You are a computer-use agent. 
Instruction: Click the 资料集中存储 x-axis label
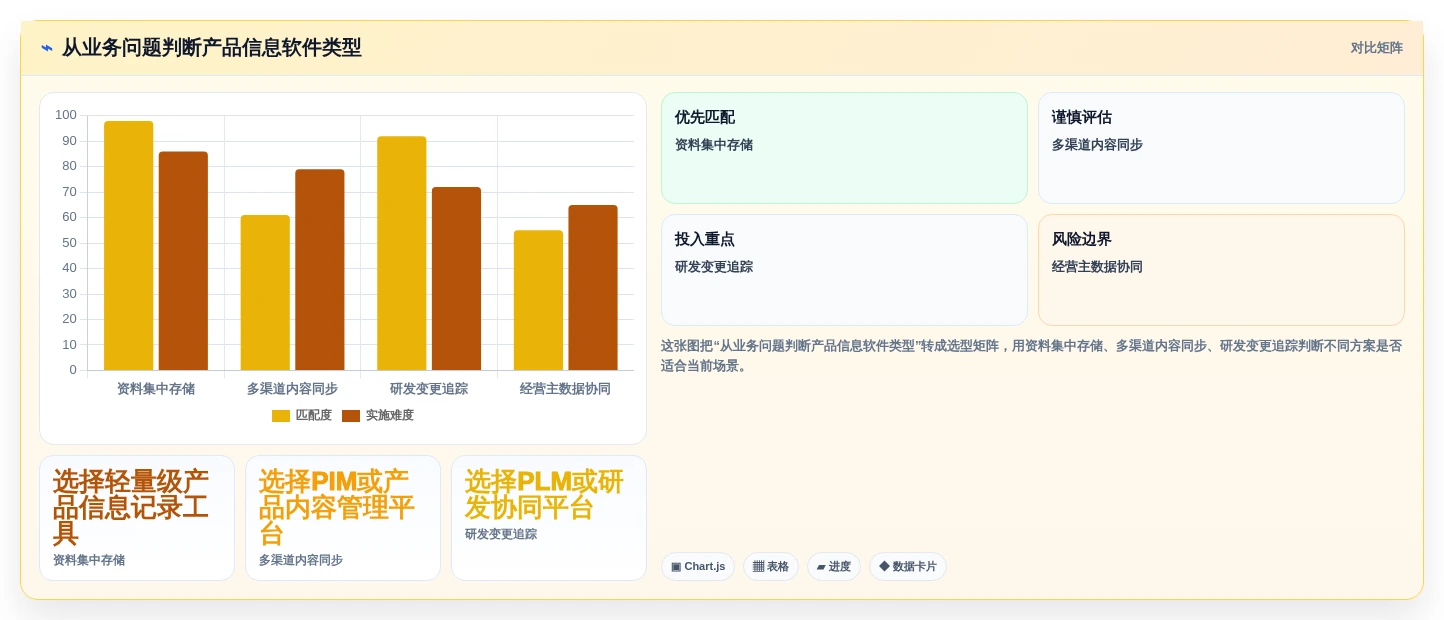pyautogui.click(x=156, y=389)
